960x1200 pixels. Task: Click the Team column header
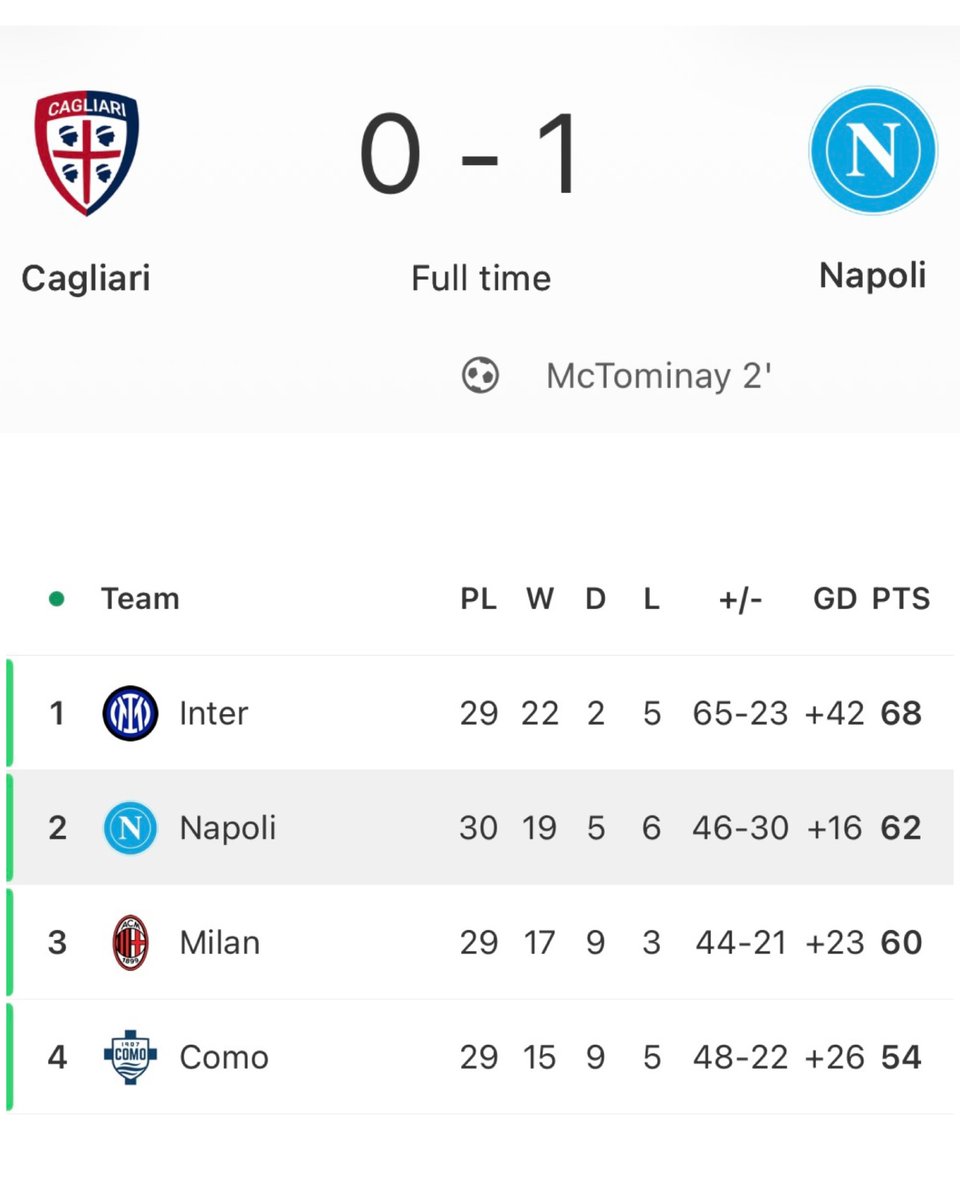tap(140, 599)
